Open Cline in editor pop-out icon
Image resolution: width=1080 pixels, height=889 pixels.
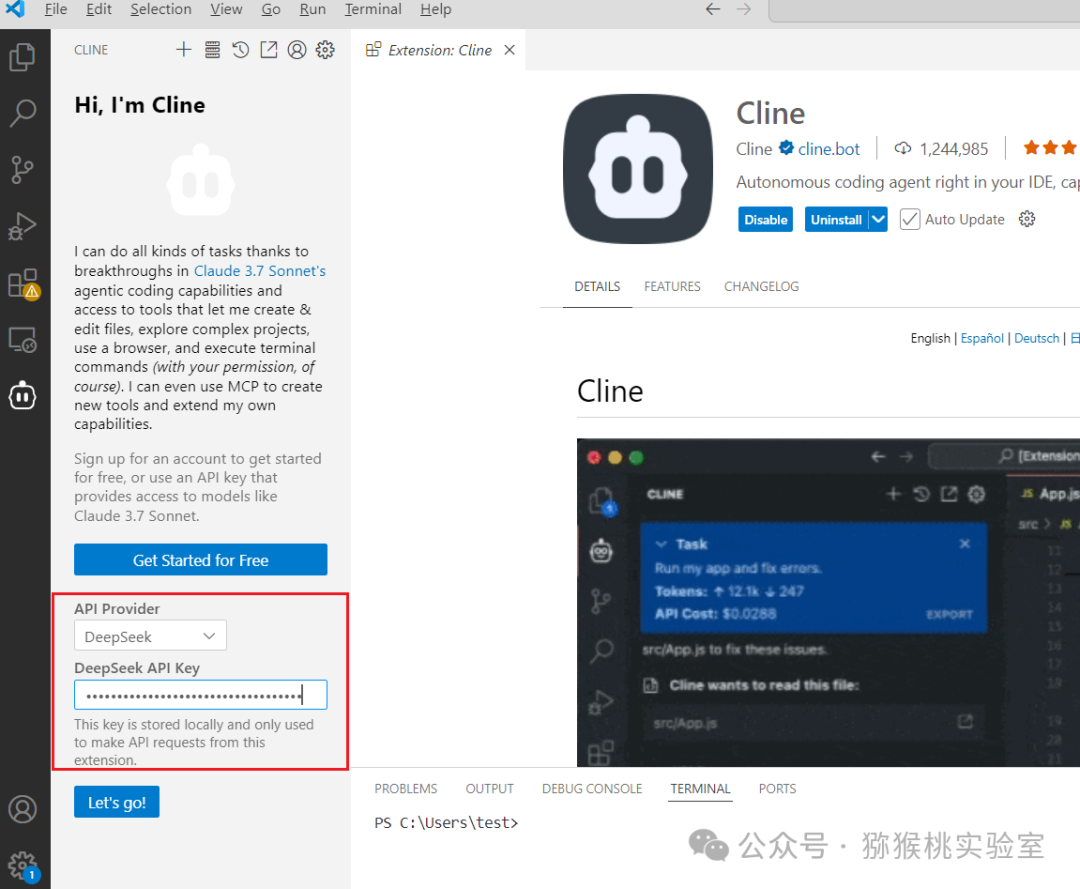(269, 50)
